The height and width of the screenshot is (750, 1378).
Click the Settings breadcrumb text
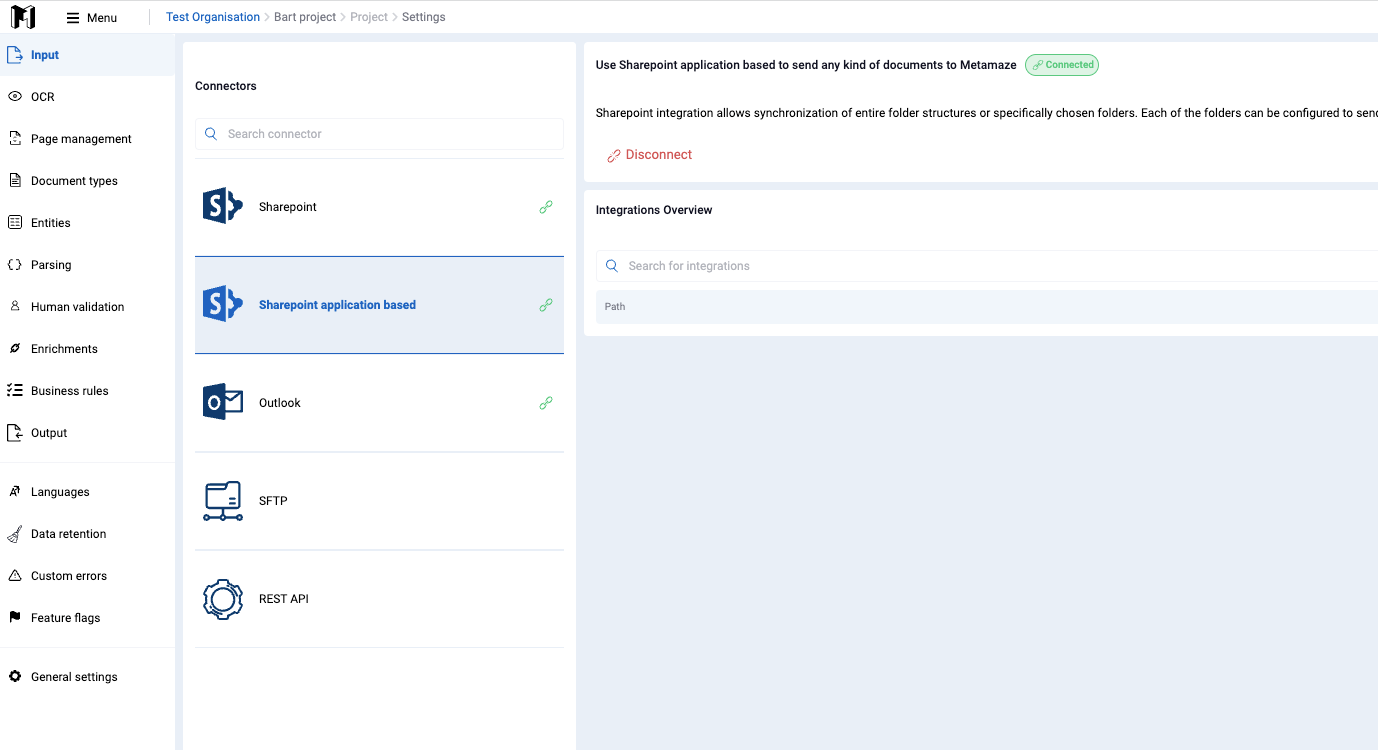point(424,17)
